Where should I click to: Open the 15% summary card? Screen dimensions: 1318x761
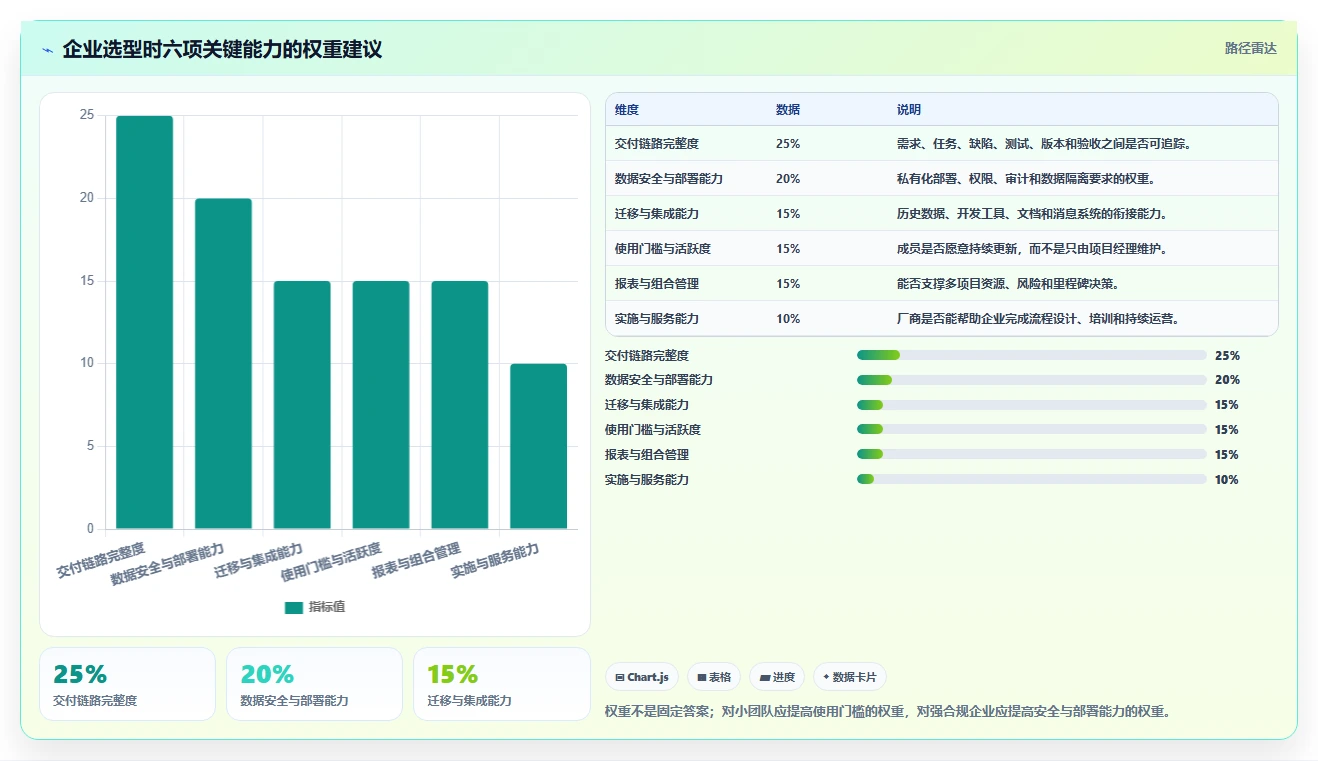point(502,684)
